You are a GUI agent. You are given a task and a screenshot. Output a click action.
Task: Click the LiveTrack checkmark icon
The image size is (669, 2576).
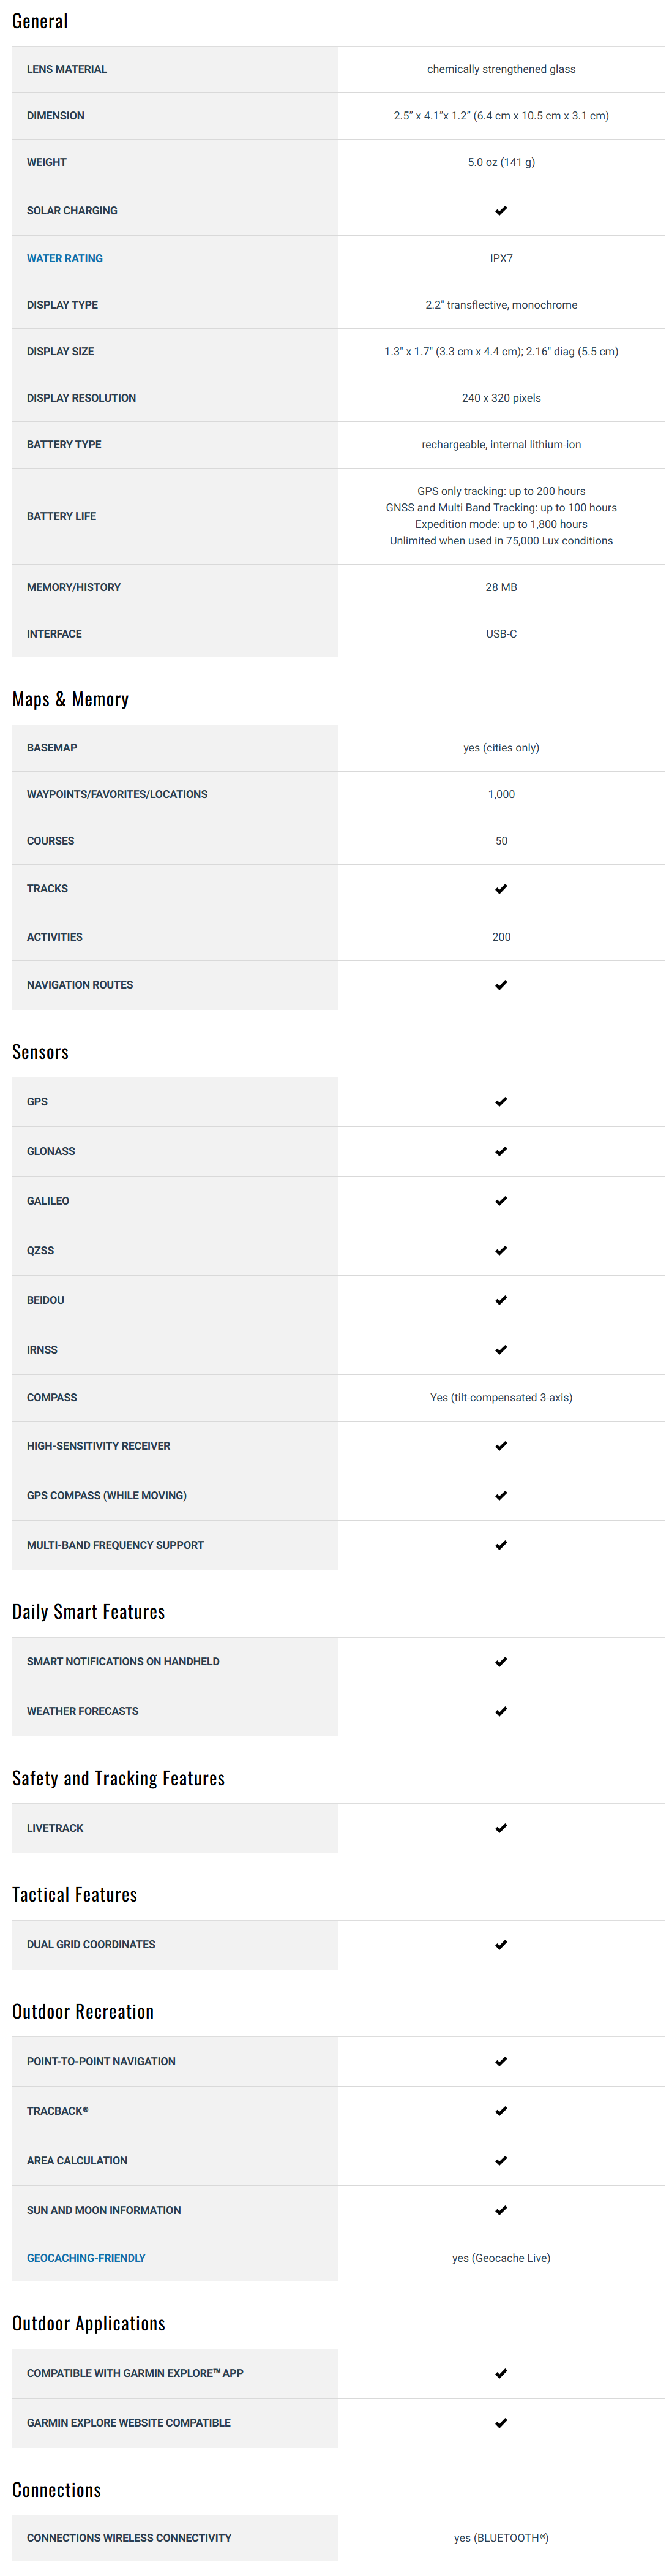pos(501,1828)
